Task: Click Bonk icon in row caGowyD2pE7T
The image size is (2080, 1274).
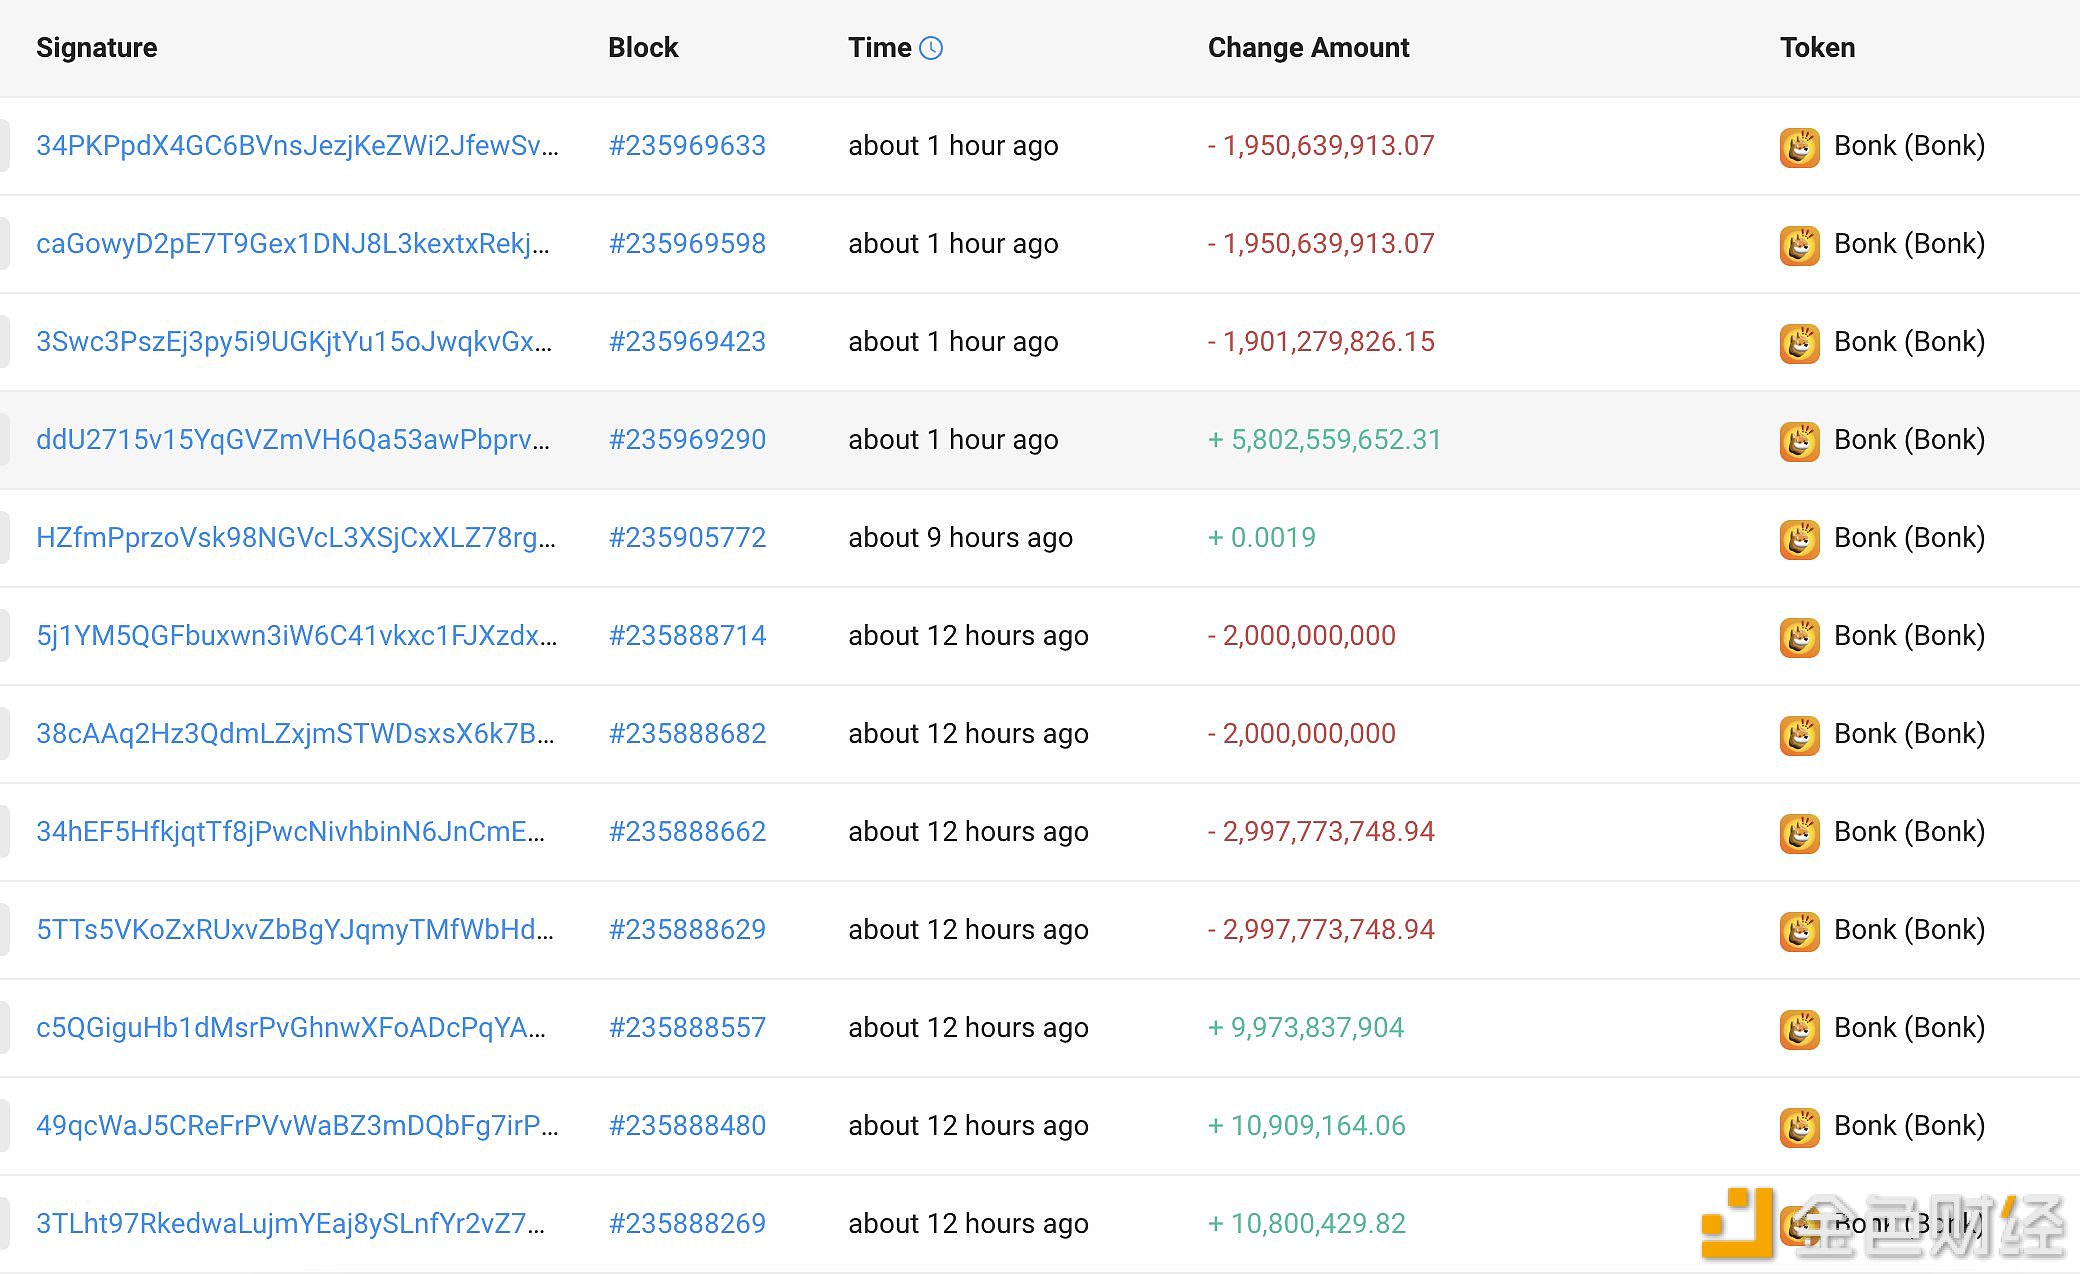Action: (x=1800, y=245)
